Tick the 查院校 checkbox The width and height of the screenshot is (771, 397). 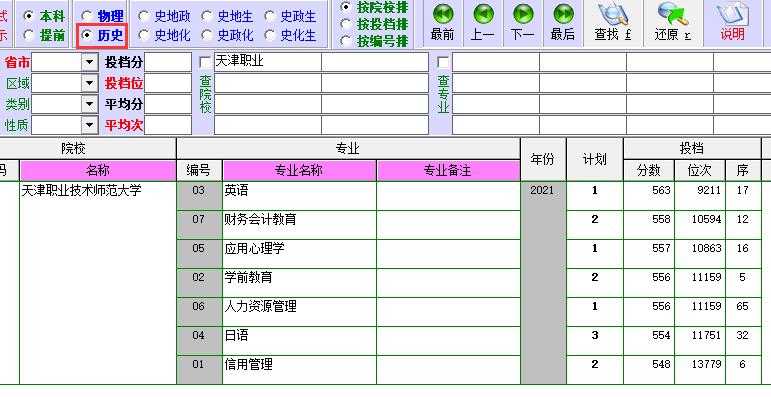click(205, 62)
